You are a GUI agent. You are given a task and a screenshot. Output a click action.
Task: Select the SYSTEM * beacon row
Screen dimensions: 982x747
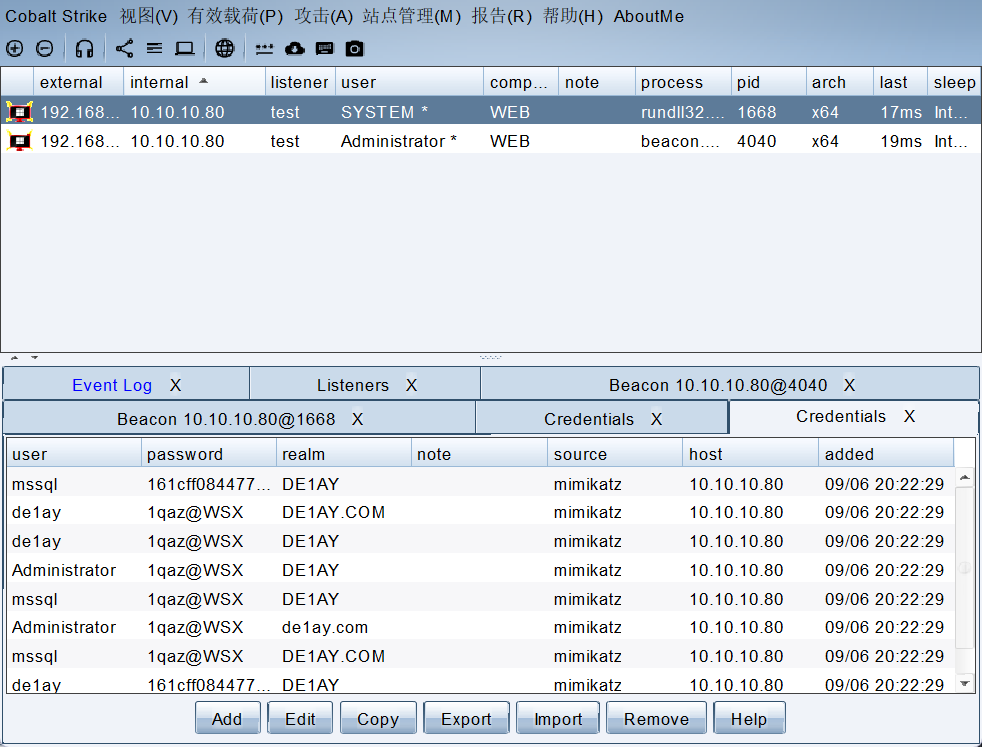[490, 112]
